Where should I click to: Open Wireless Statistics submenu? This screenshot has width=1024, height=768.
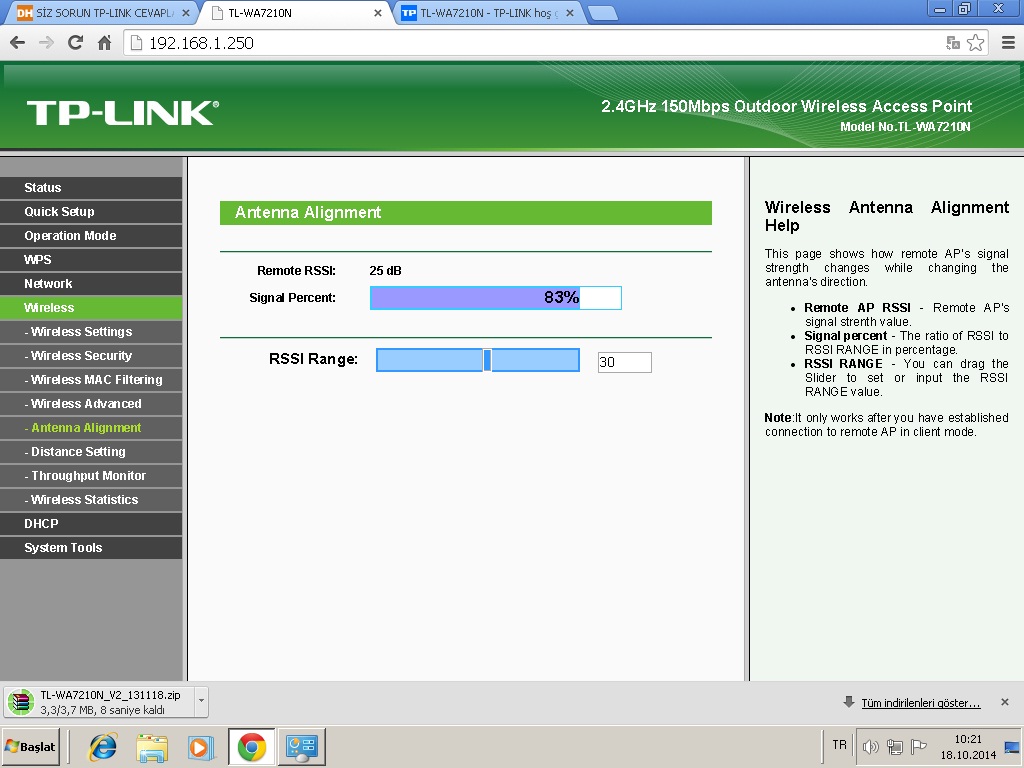coord(91,500)
